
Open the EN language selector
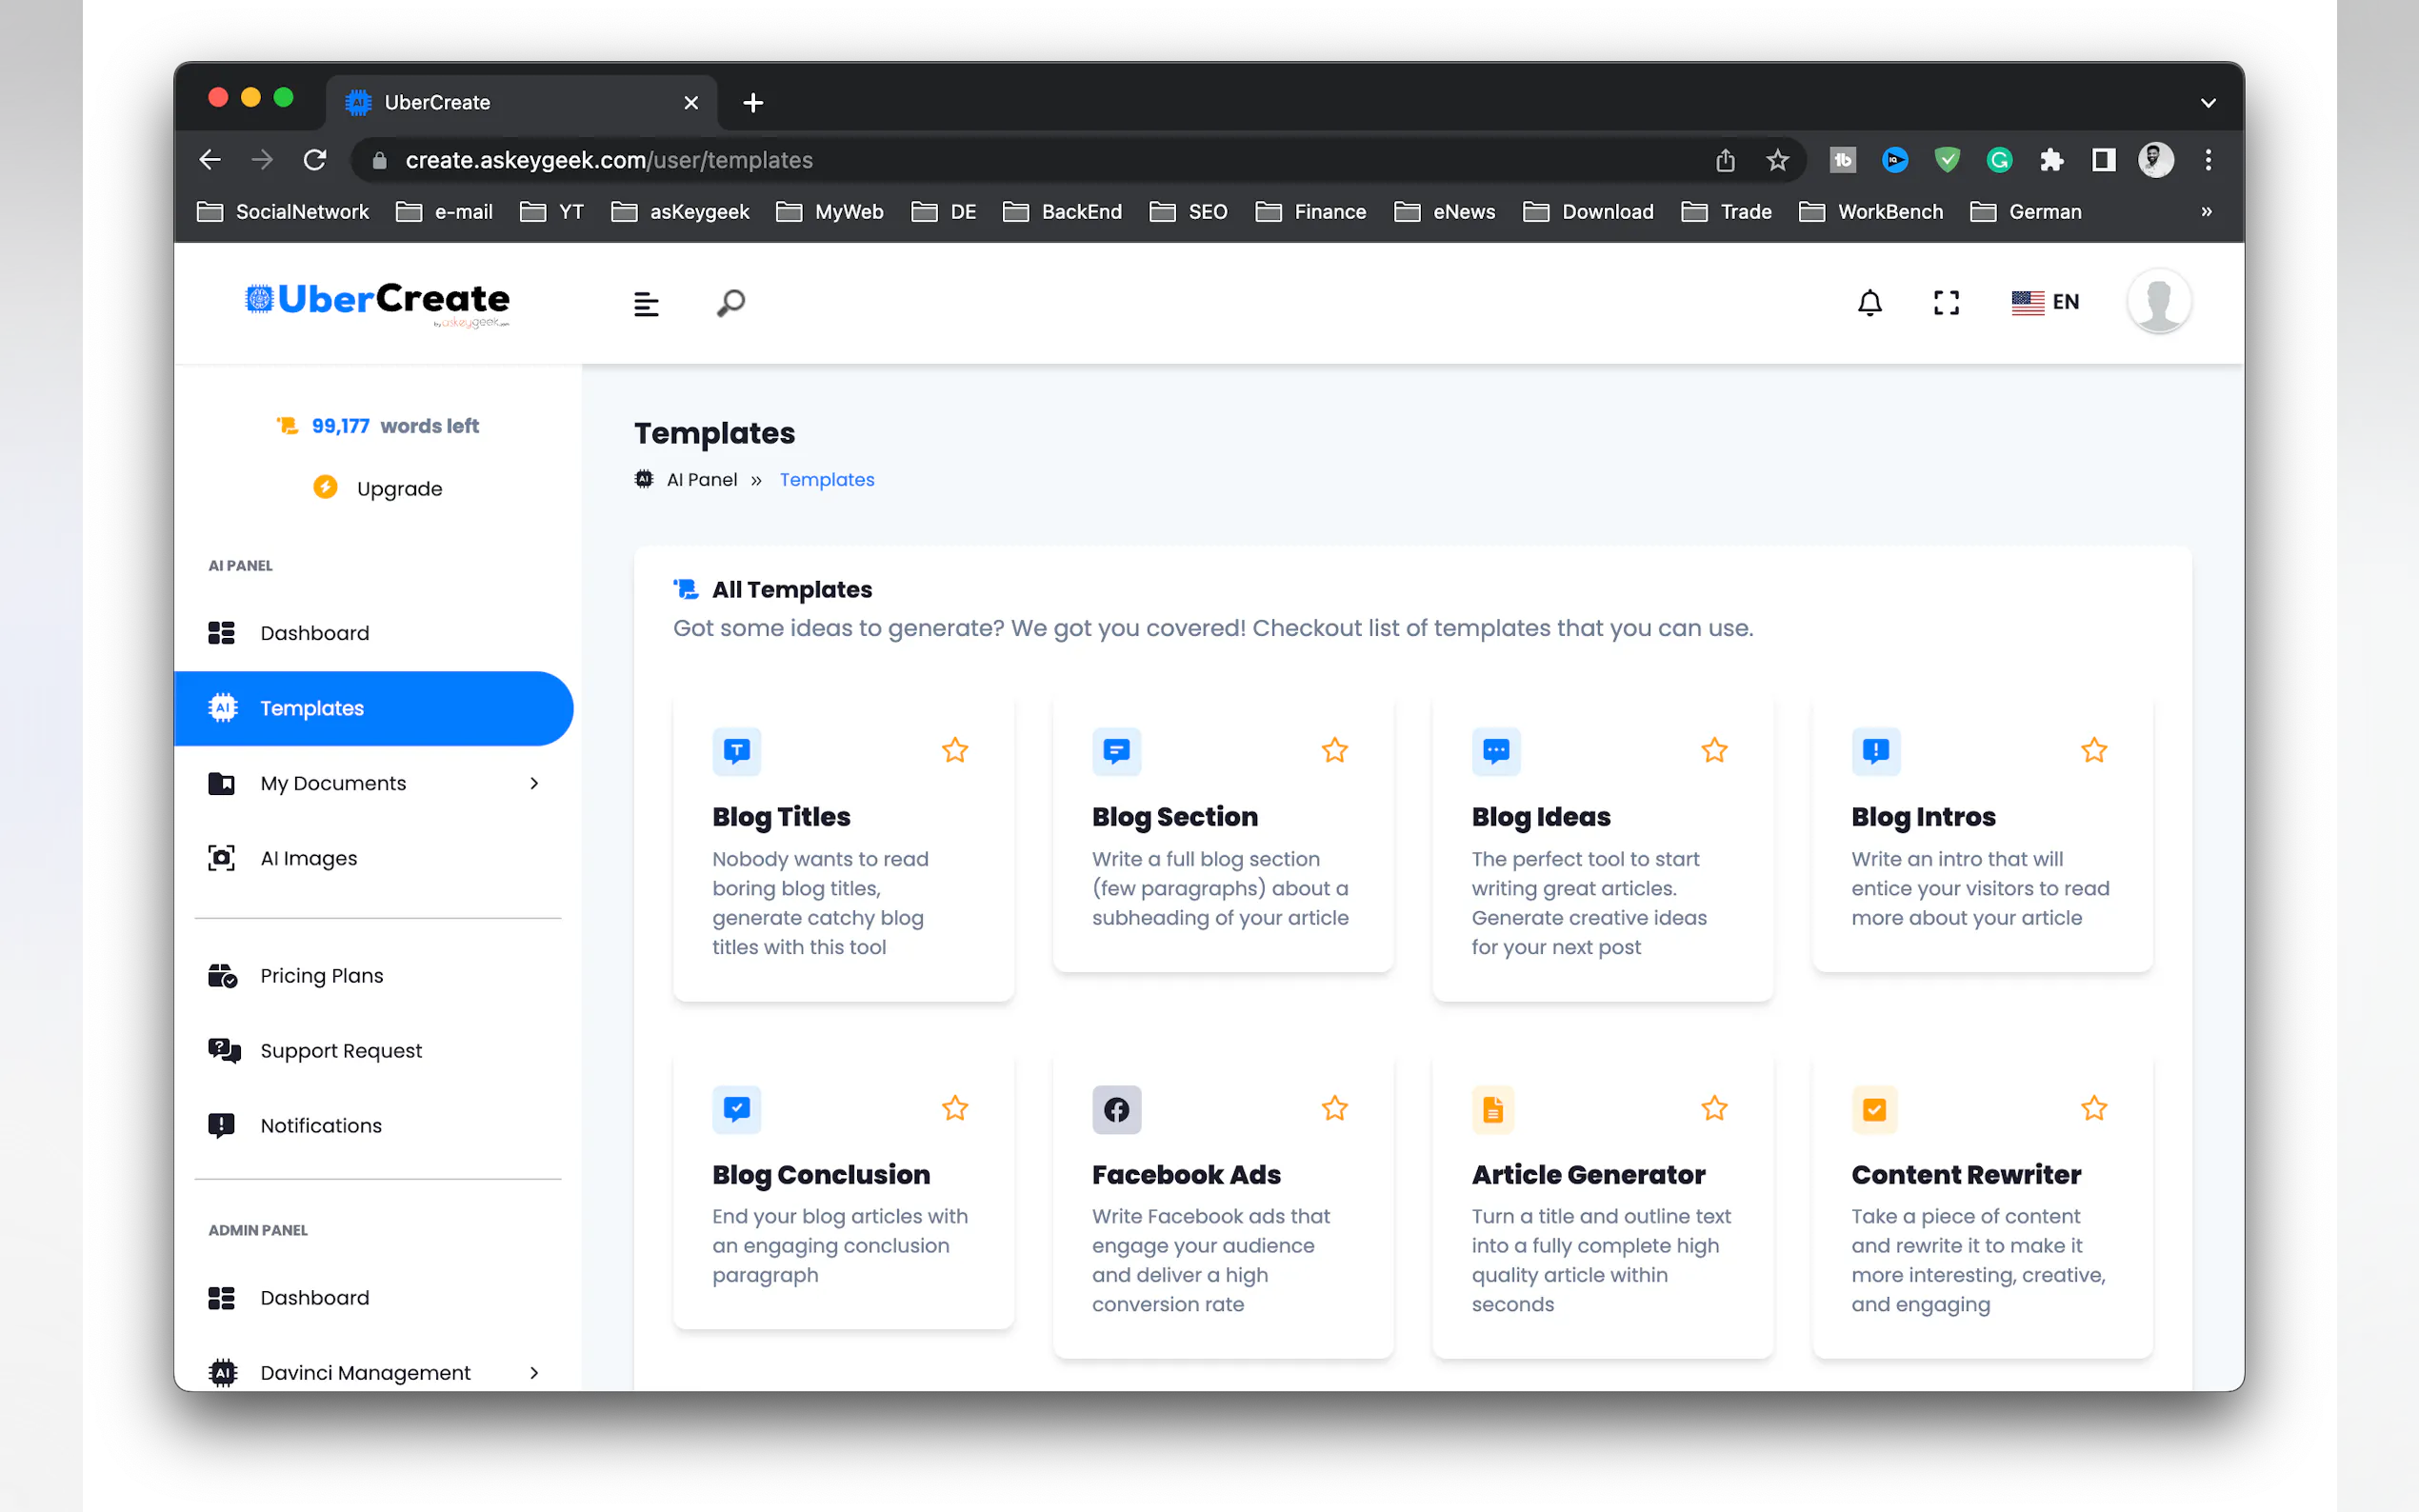pyautogui.click(x=2046, y=302)
